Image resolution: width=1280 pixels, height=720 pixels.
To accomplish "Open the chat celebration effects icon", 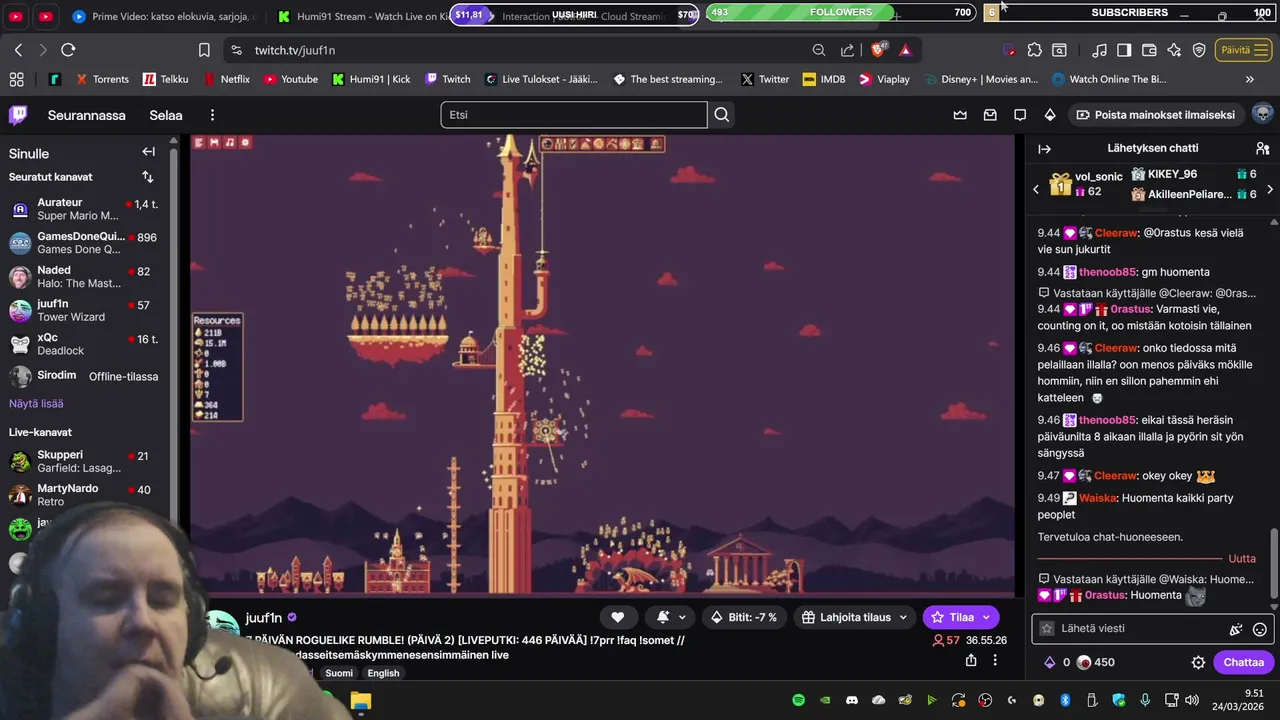I will [x=1236, y=629].
